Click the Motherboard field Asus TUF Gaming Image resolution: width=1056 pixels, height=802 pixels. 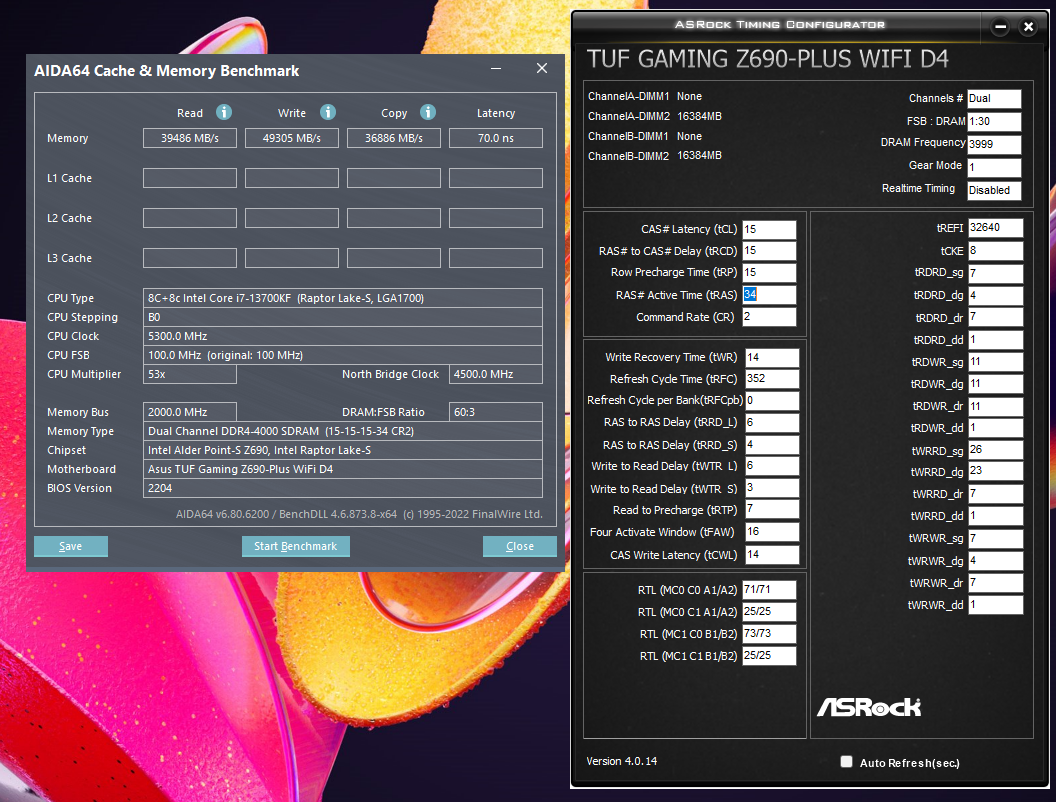pyautogui.click(x=343, y=469)
